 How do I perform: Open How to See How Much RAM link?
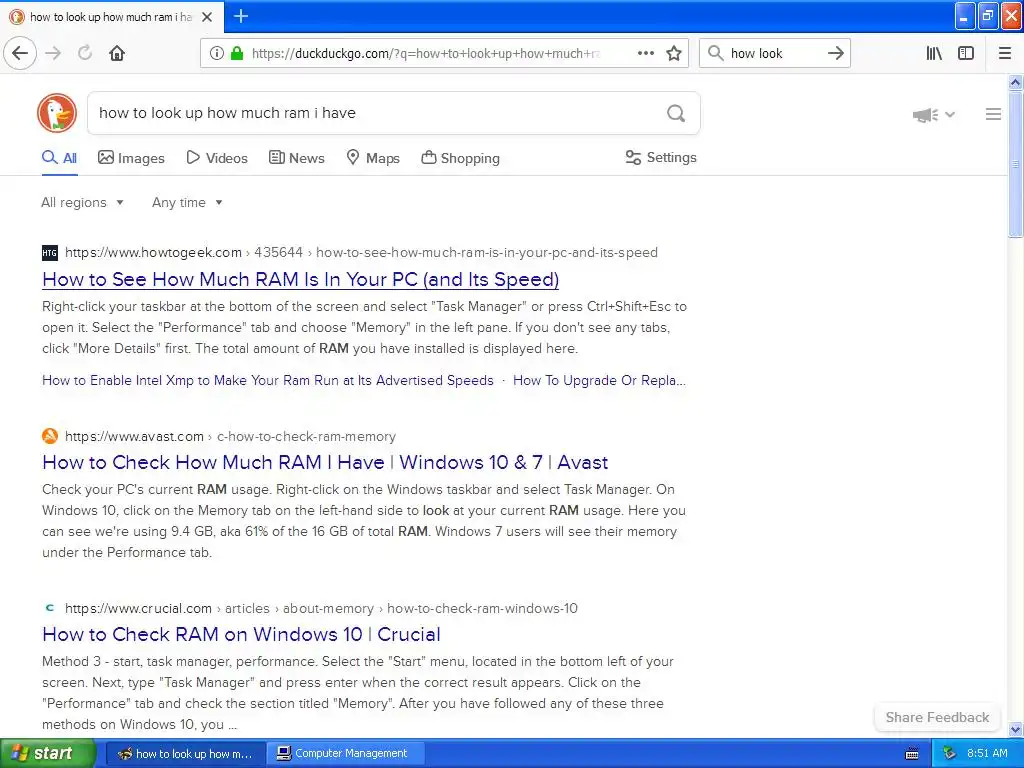[300, 280]
